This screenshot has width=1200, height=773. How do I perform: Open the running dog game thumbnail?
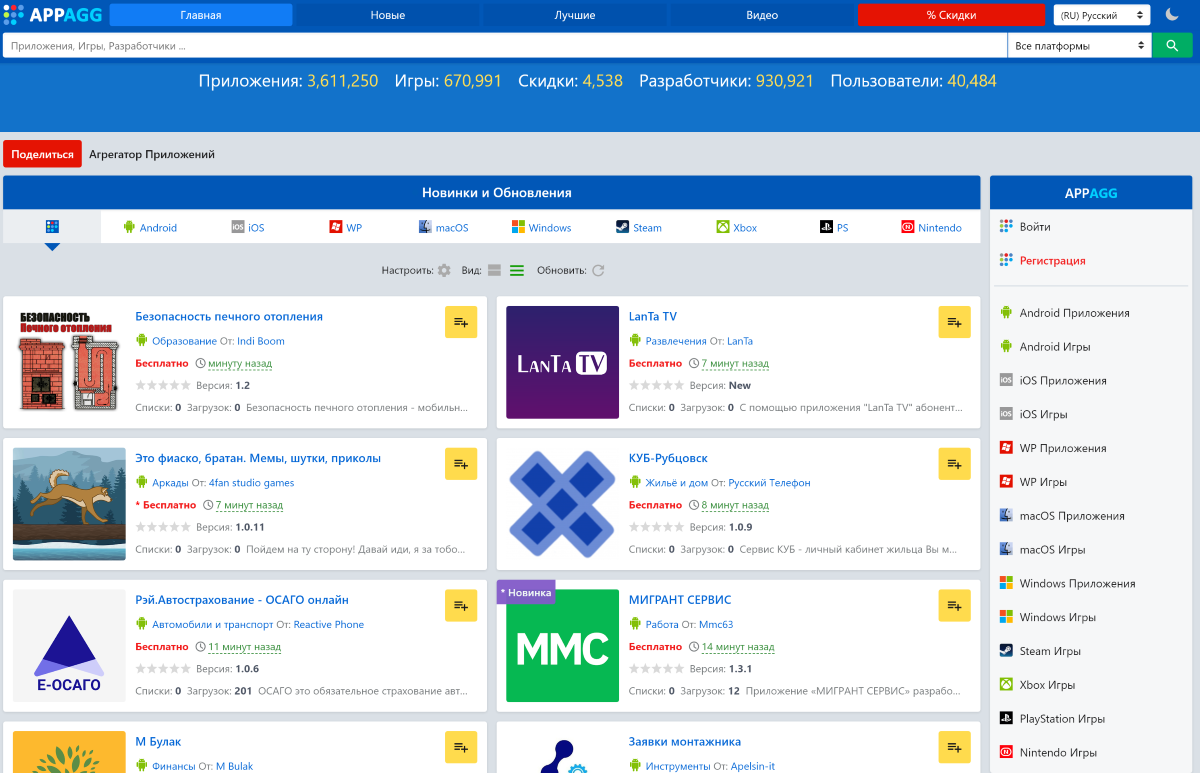pyautogui.click(x=69, y=504)
